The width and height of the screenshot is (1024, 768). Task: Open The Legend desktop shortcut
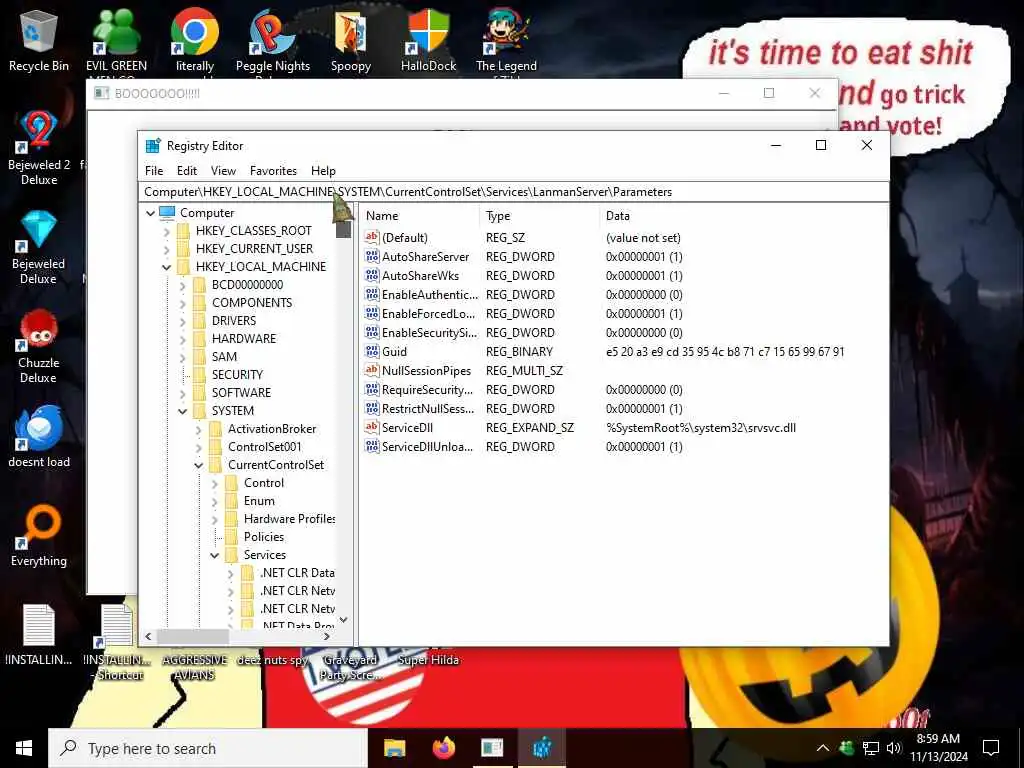tap(506, 39)
